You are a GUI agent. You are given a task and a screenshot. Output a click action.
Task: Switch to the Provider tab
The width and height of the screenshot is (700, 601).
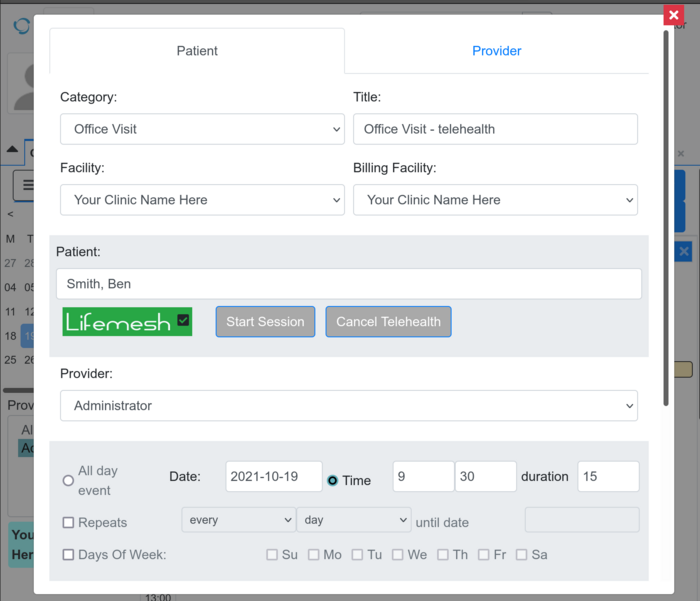(x=497, y=51)
